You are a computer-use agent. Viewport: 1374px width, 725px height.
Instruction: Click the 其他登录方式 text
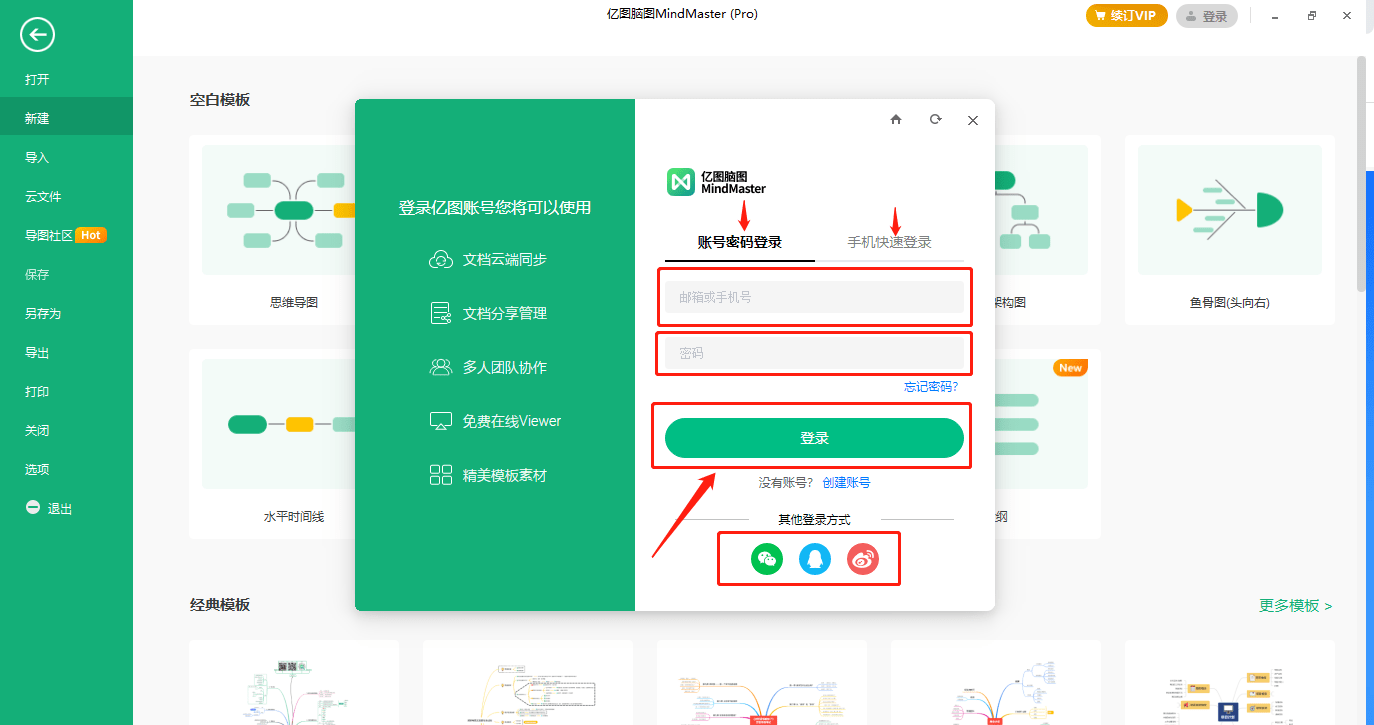point(815,519)
